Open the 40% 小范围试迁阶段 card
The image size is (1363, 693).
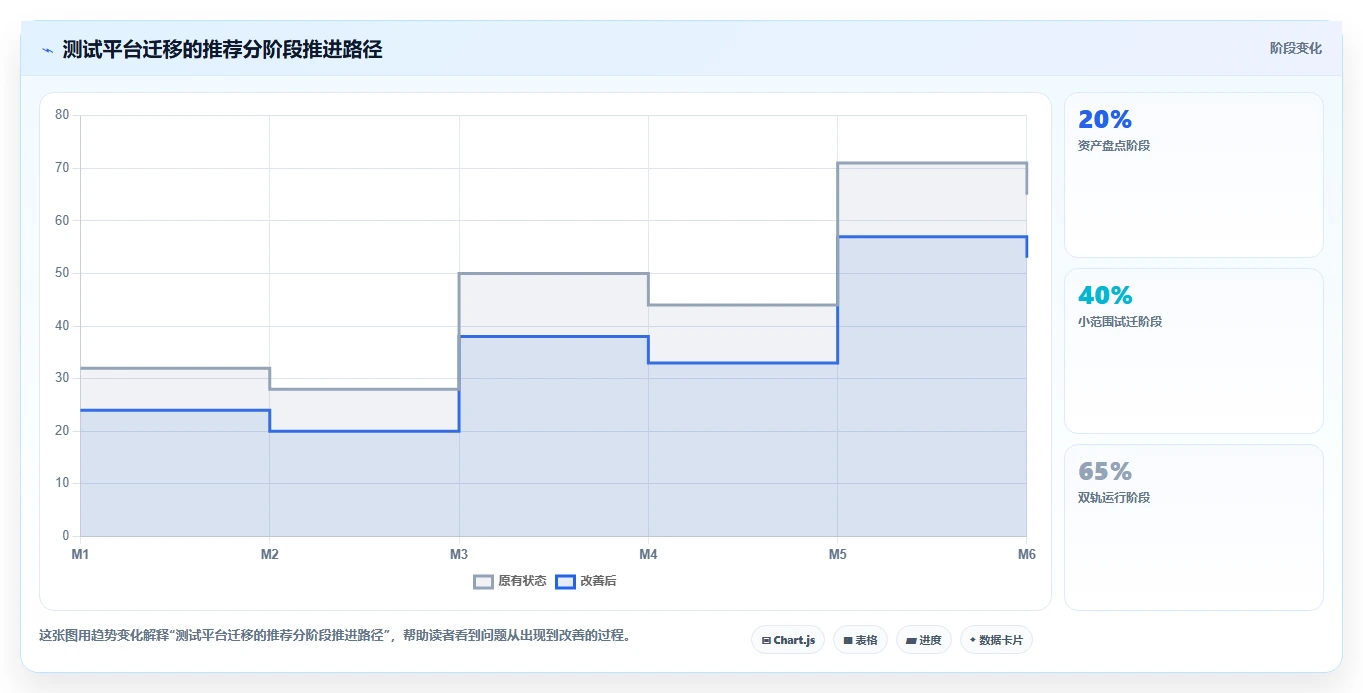click(x=1194, y=351)
